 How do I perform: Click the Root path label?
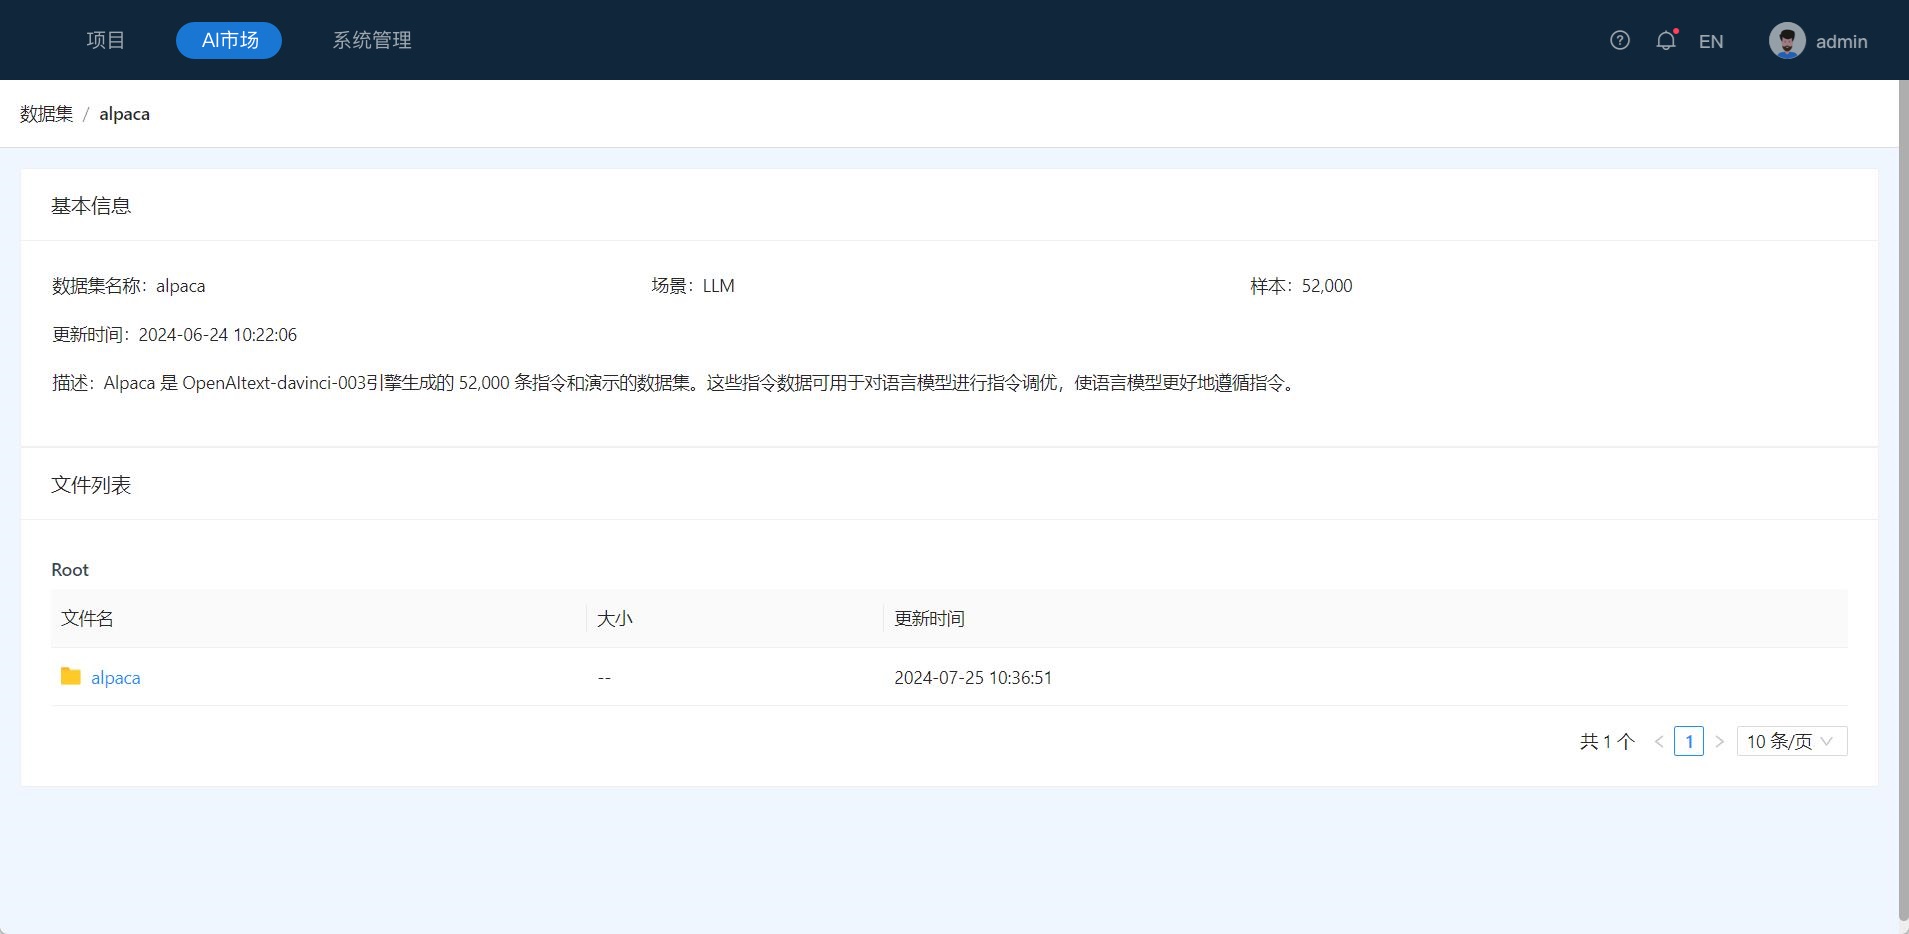(x=70, y=570)
